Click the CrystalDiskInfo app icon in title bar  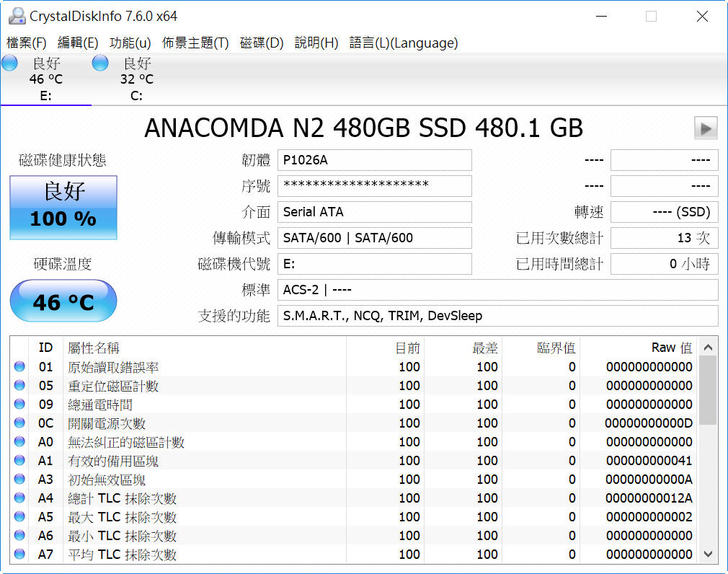tap(16, 16)
